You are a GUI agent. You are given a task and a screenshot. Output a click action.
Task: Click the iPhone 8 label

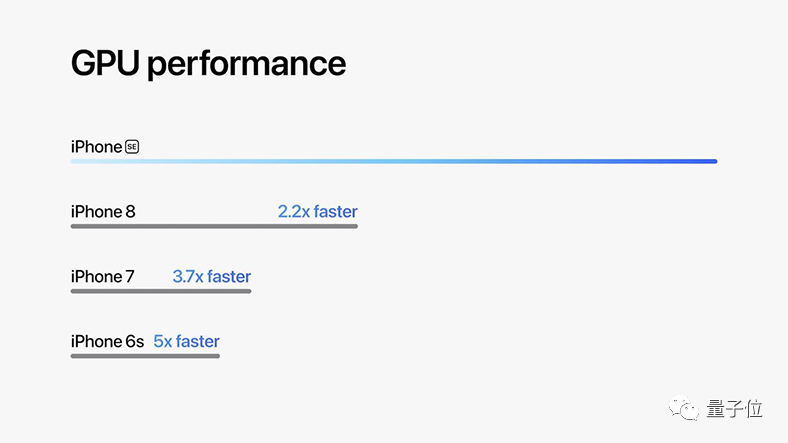(x=103, y=211)
